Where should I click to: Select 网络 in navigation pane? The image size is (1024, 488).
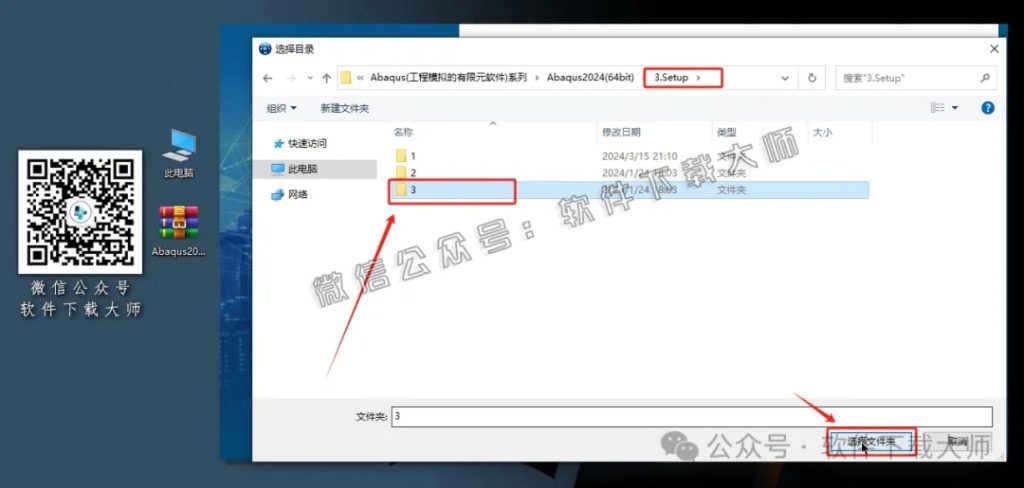[290, 194]
